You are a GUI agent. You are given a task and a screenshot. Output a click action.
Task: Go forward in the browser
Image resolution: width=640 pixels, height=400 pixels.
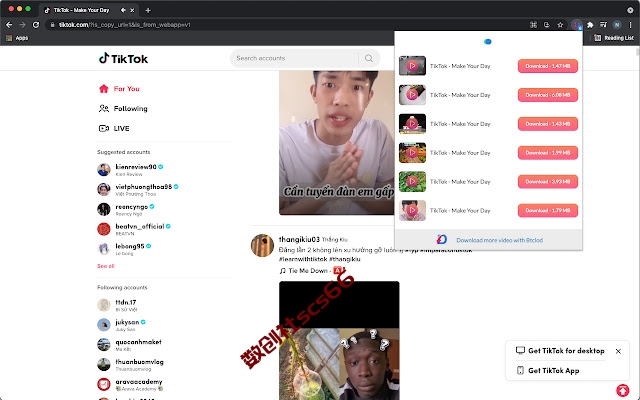point(22,25)
